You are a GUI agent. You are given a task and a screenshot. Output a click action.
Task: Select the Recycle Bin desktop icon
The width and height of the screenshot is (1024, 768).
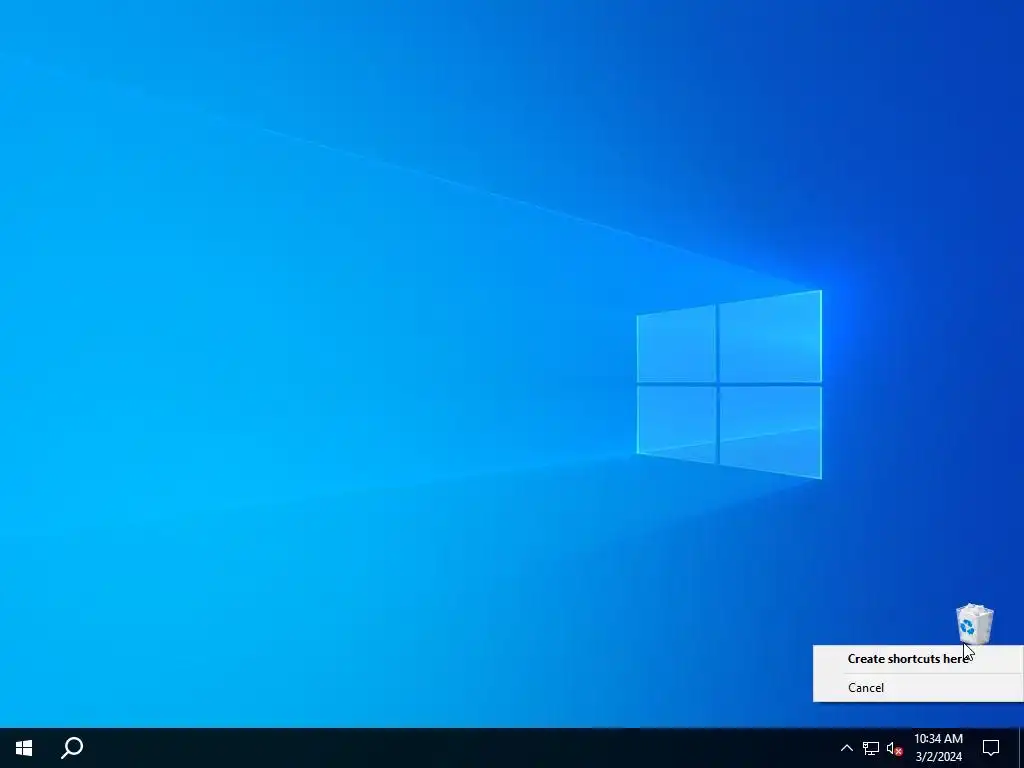tap(974, 624)
